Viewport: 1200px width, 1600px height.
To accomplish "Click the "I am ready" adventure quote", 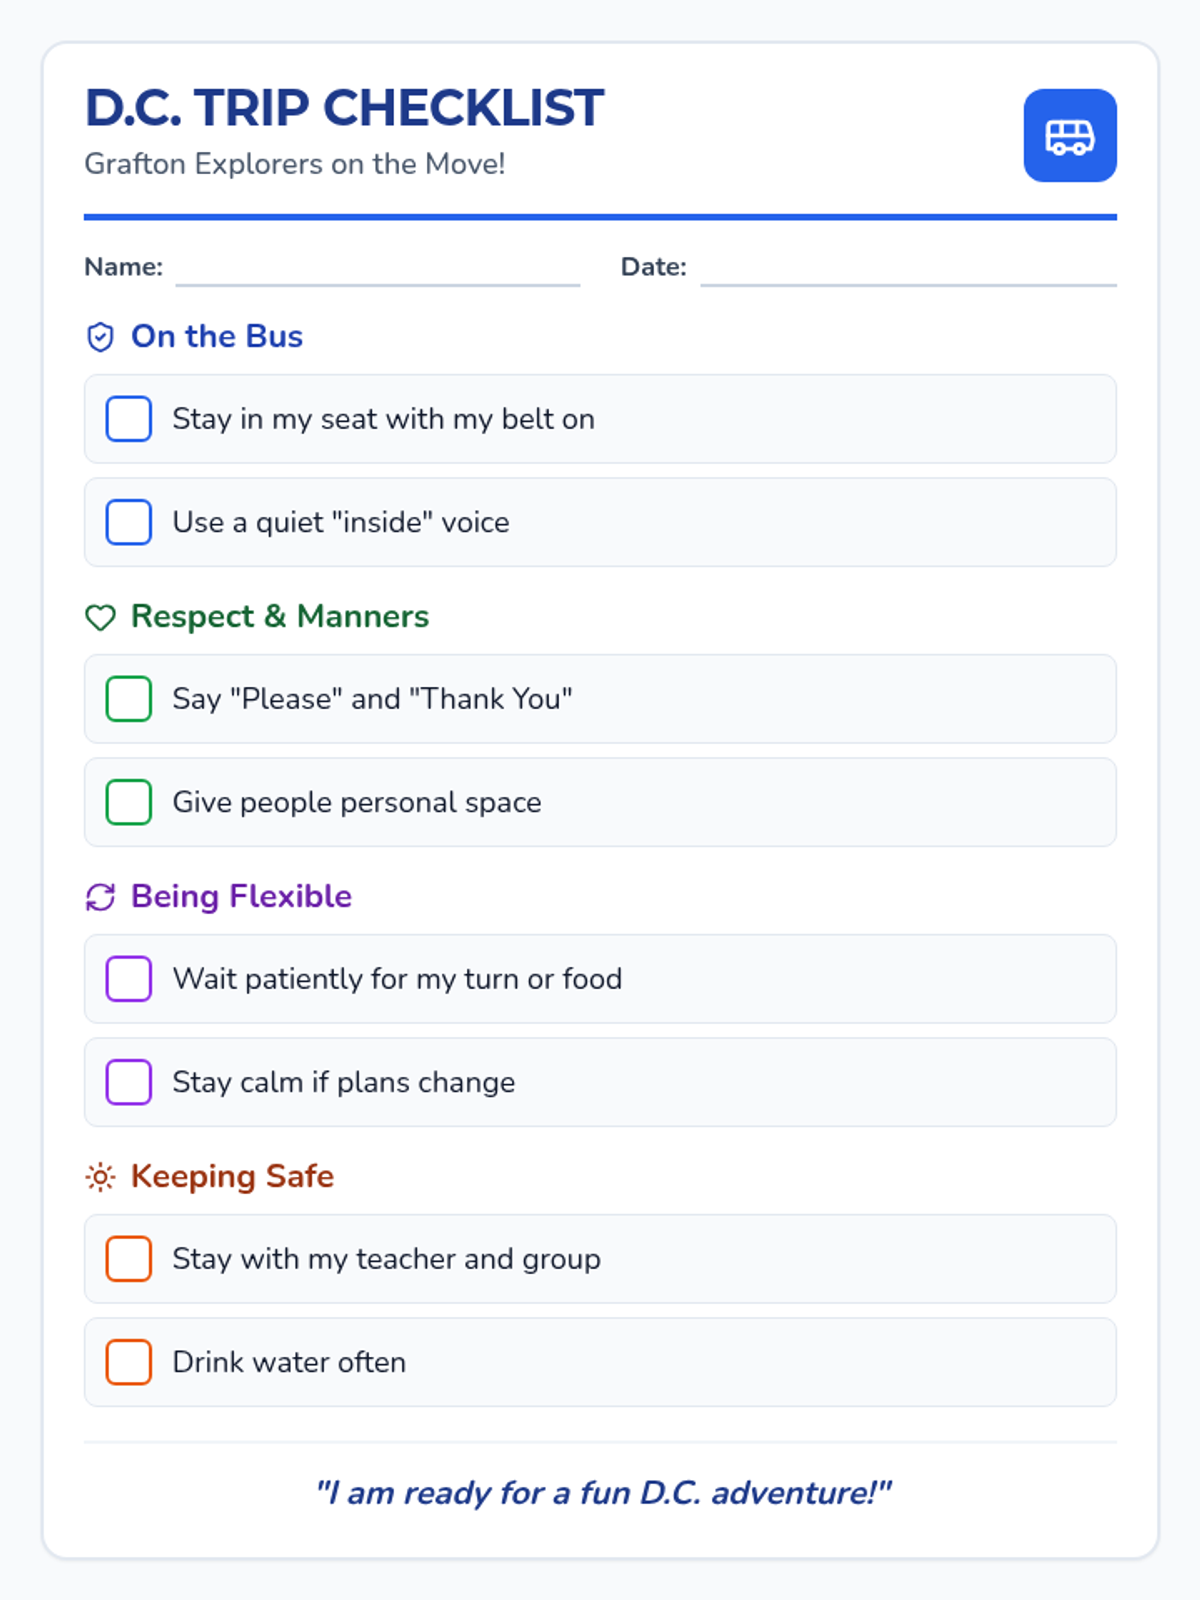I will [x=602, y=1493].
